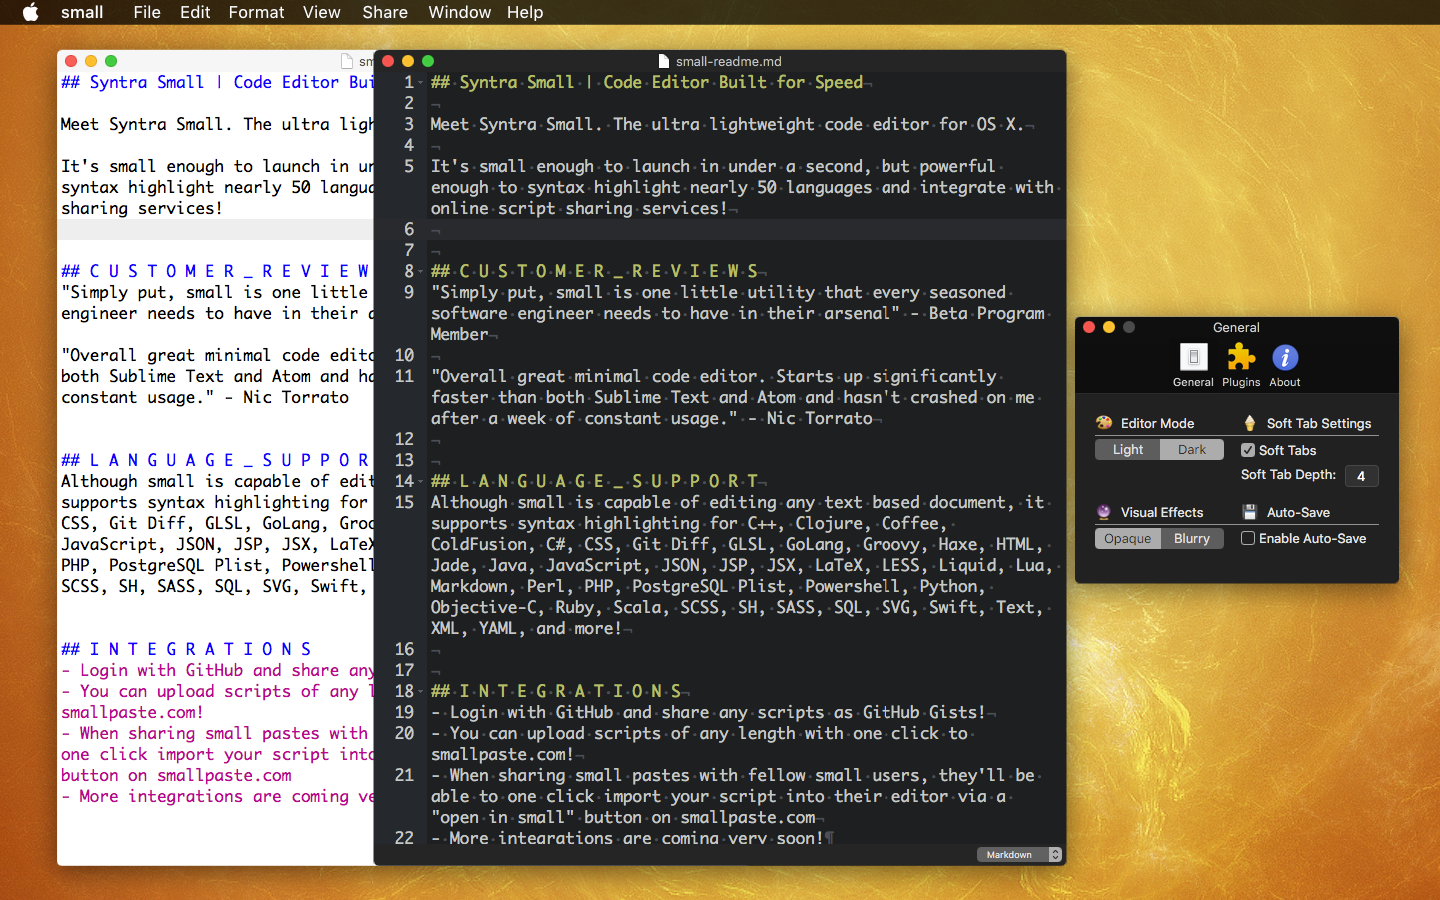Click the Auto-Save floppy disk icon

pyautogui.click(x=1250, y=512)
